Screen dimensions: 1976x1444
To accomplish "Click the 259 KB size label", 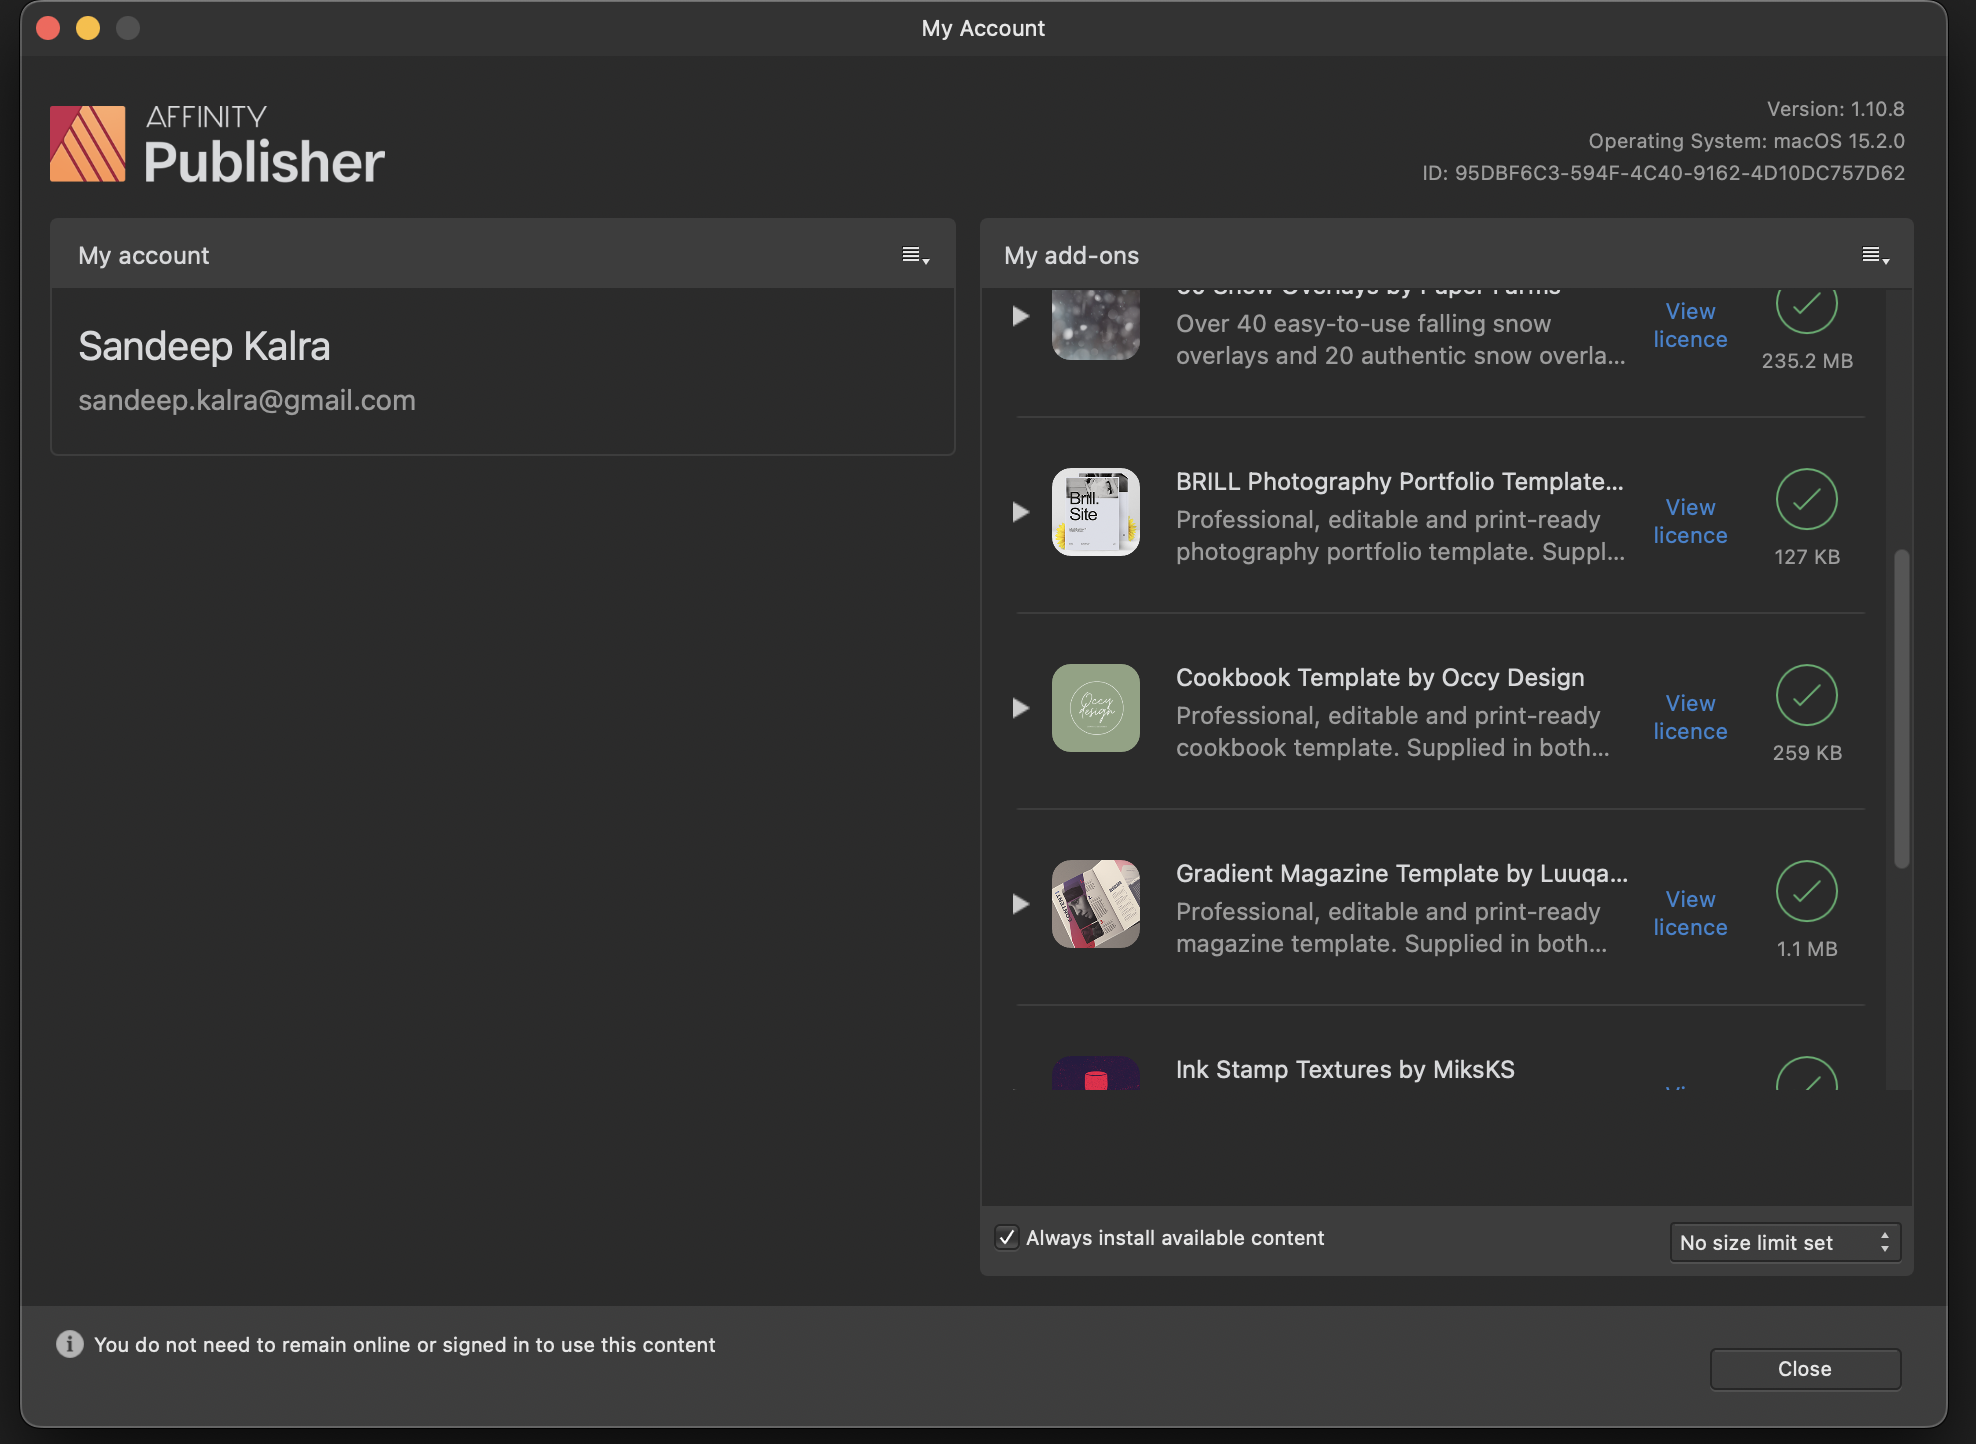I will coord(1807,752).
